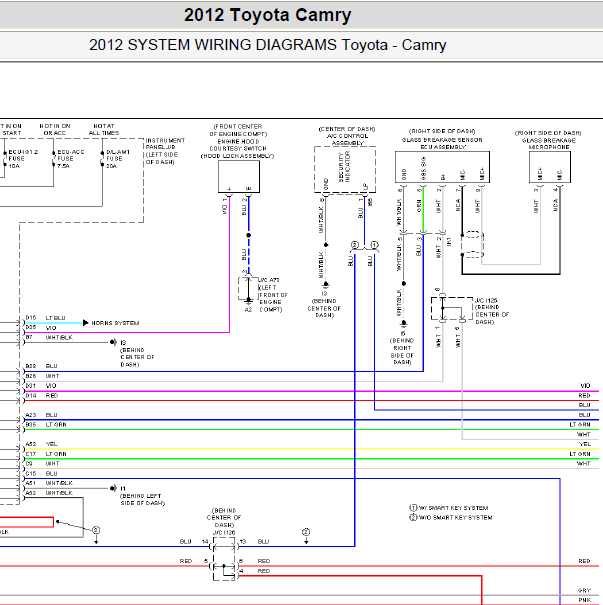603x605 pixels.
Task: Click the C15 BLU wire pin label
Action: click(x=41, y=473)
